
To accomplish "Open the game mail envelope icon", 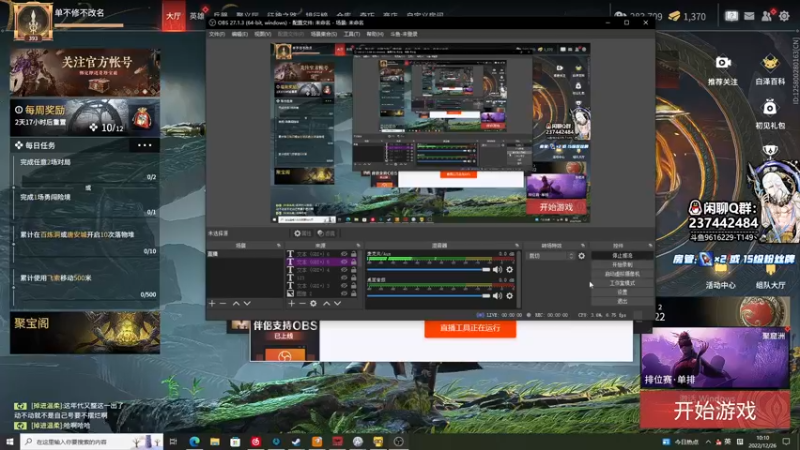I will click(749, 16).
